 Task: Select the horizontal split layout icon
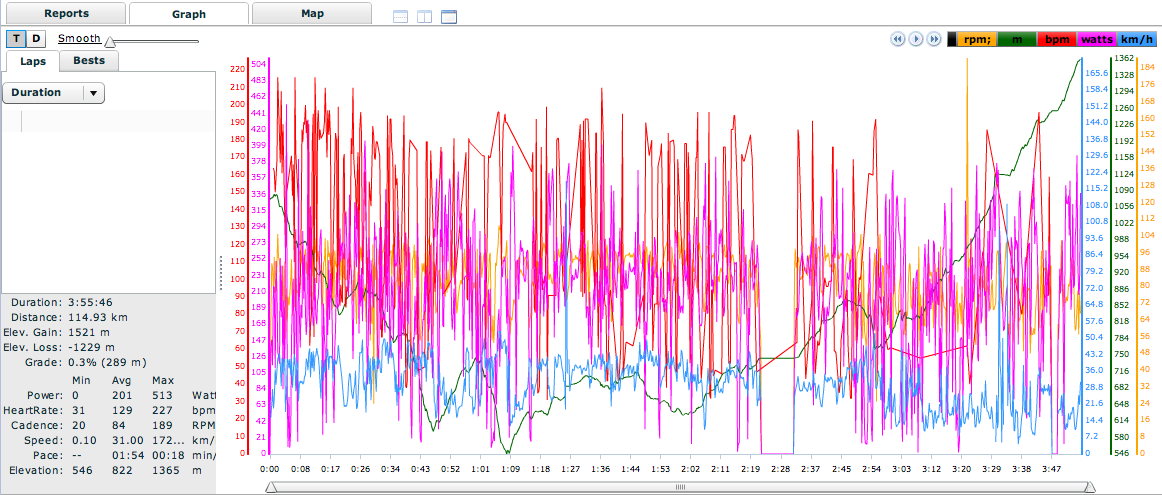coord(400,17)
